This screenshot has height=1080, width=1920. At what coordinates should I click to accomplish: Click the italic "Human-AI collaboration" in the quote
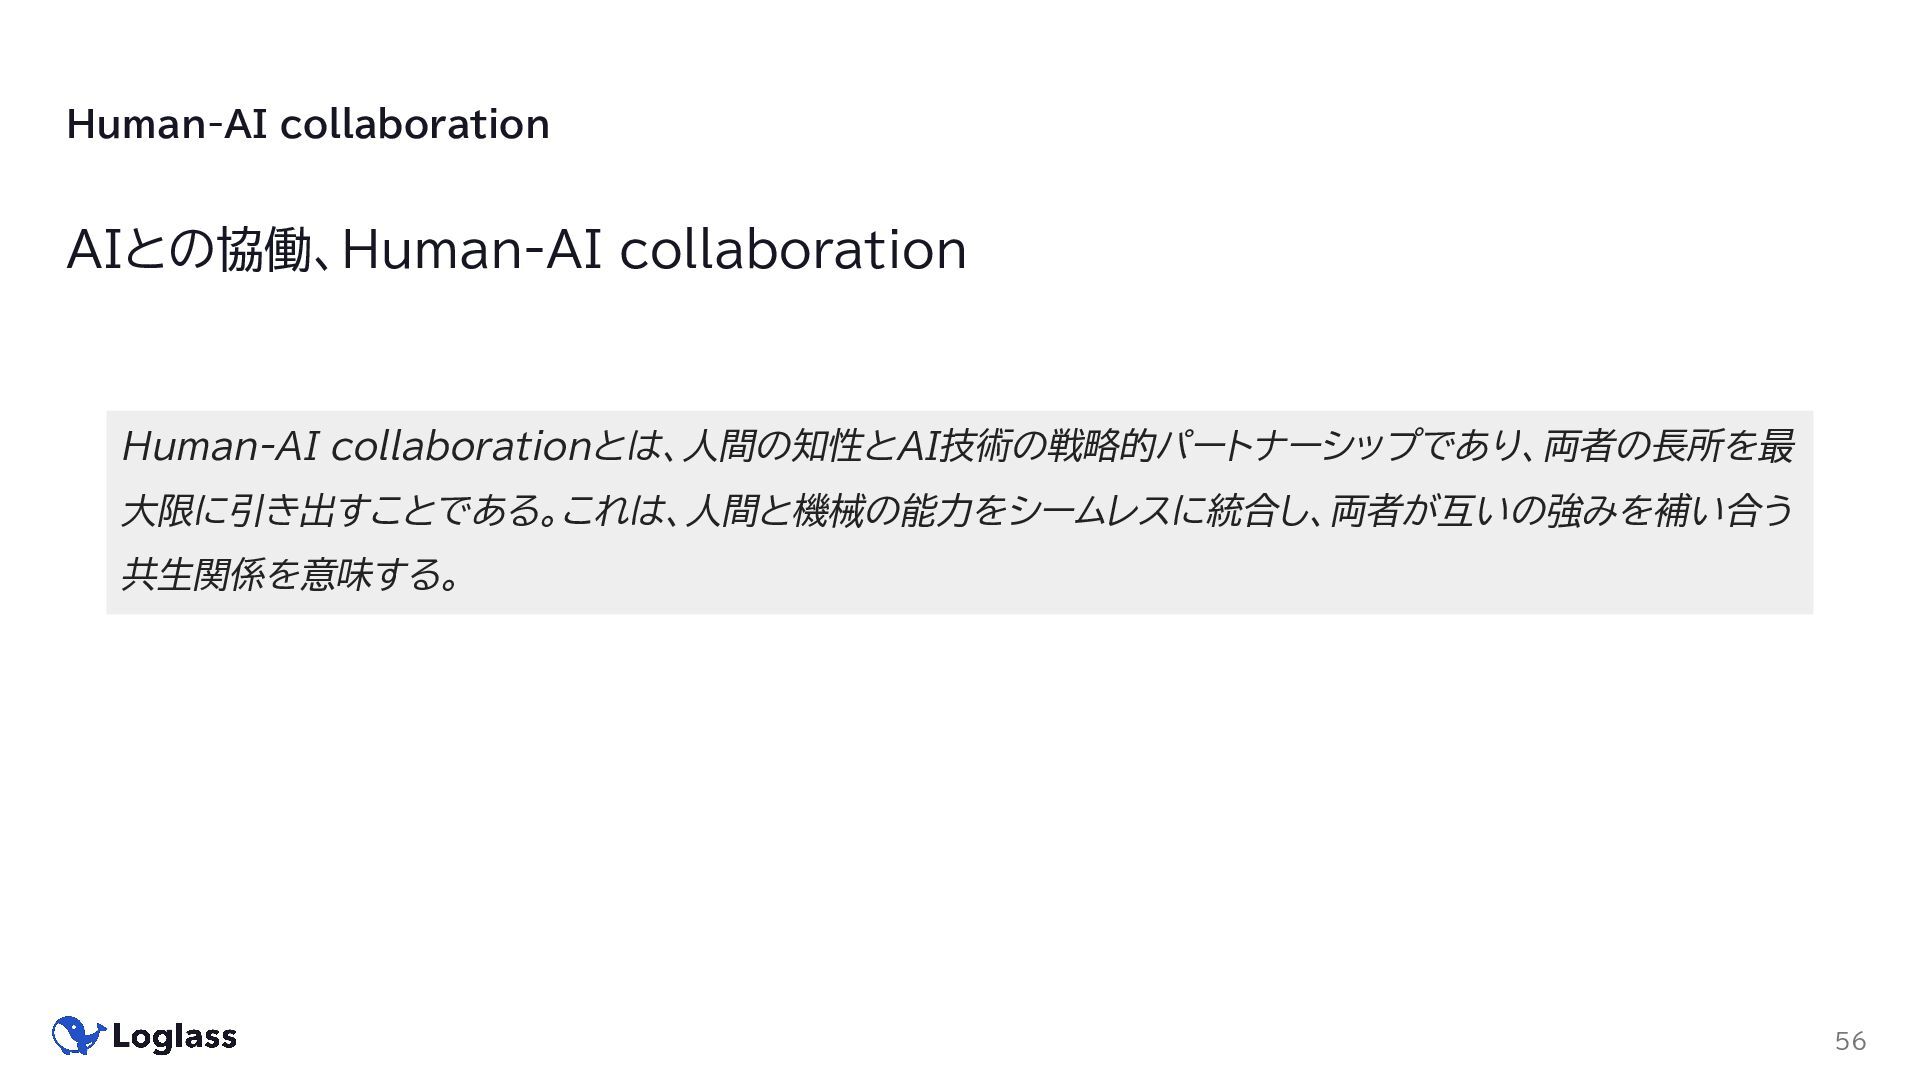pyautogui.click(x=356, y=446)
